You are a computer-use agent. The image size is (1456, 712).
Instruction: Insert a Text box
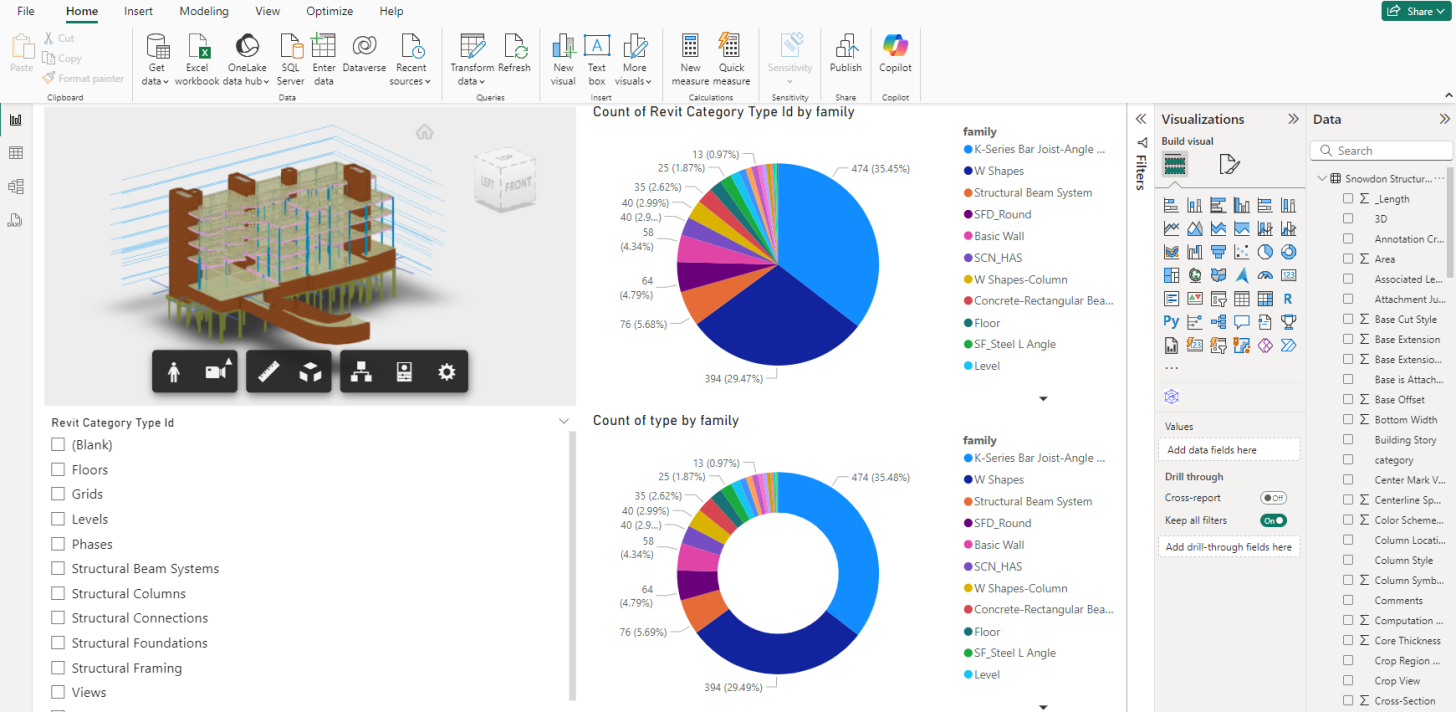597,59
